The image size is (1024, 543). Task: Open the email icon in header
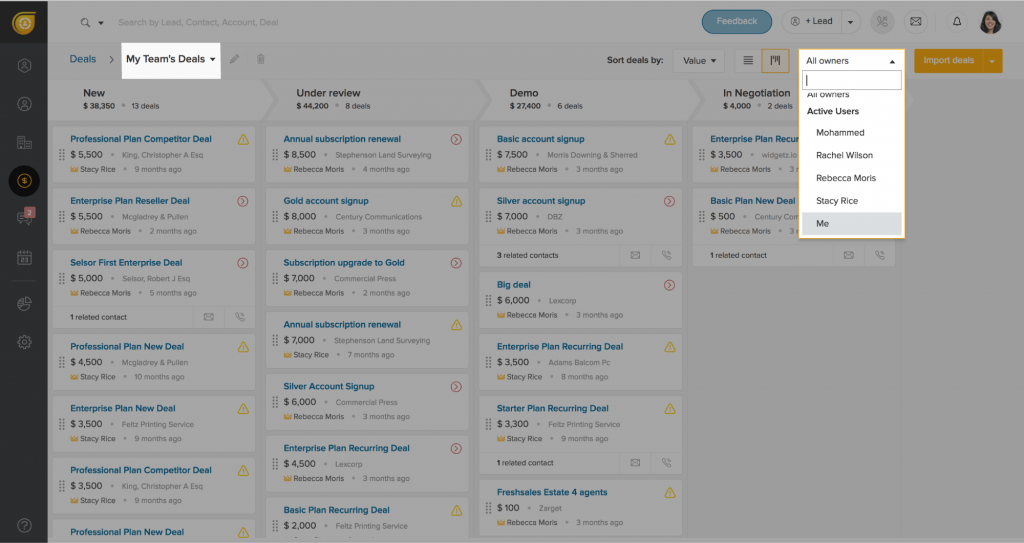click(x=916, y=22)
